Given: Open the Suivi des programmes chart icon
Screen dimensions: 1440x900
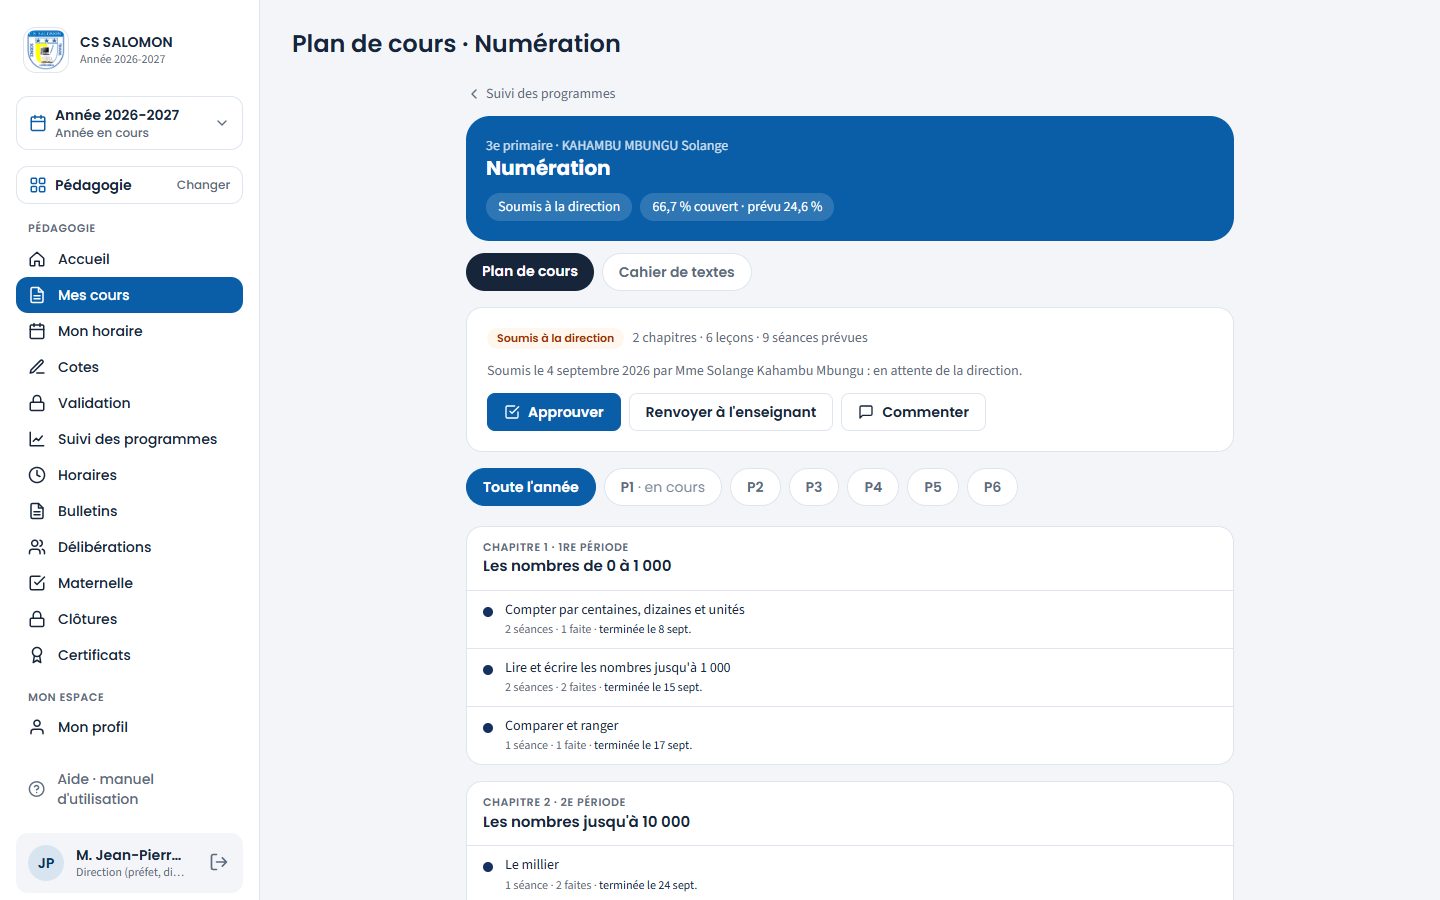Looking at the screenshot, I should 37,439.
